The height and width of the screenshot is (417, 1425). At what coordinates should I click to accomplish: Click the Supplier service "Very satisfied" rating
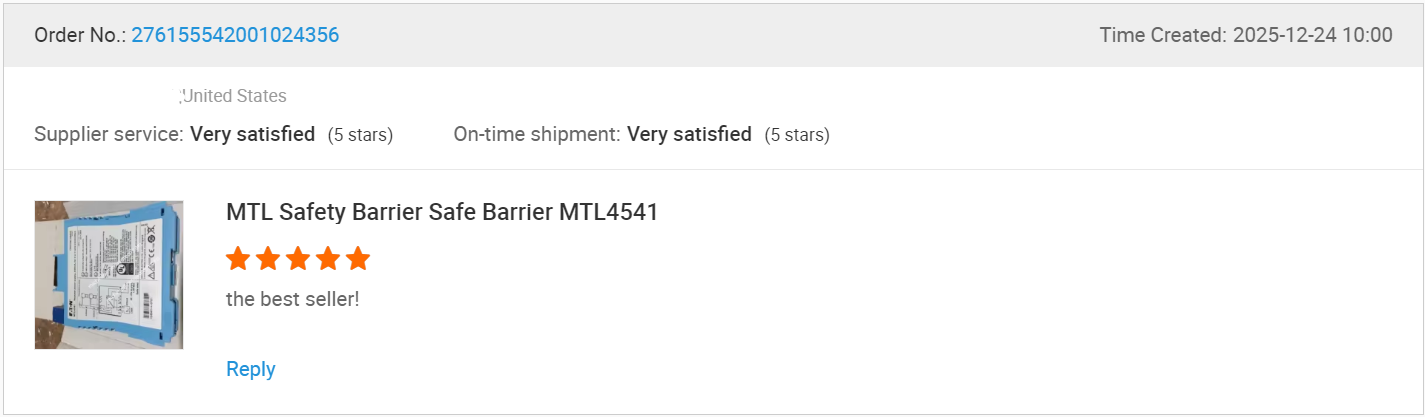click(x=253, y=134)
